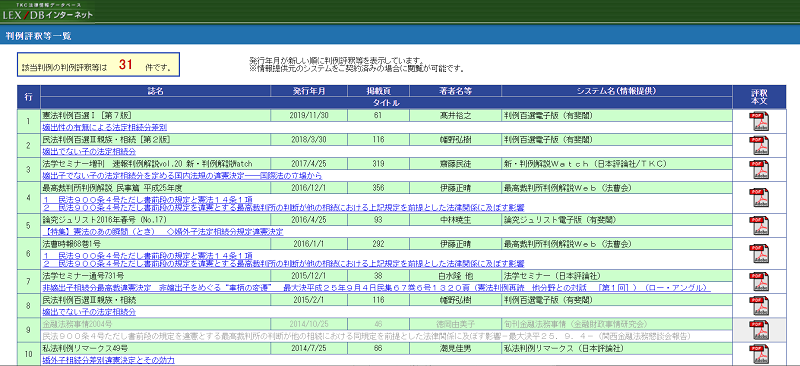Click date cell 2018/3/30
Viewport: 800px width, 366px height.
coord(309,139)
